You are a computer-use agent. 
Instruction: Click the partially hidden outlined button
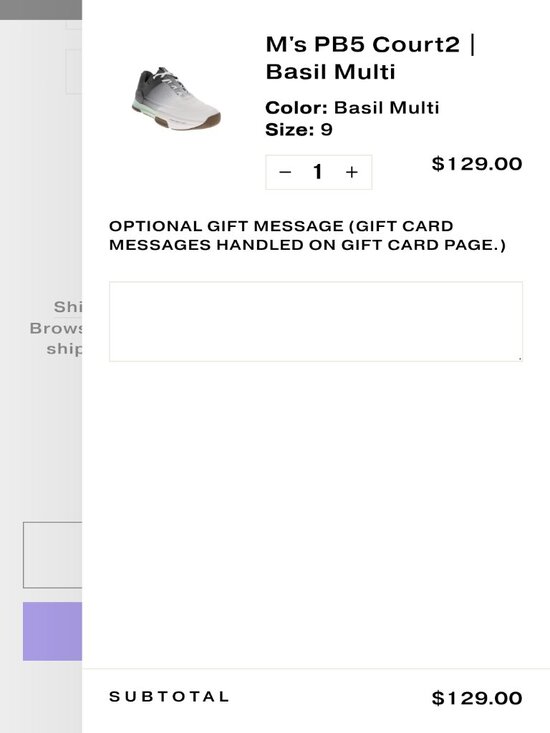52,555
